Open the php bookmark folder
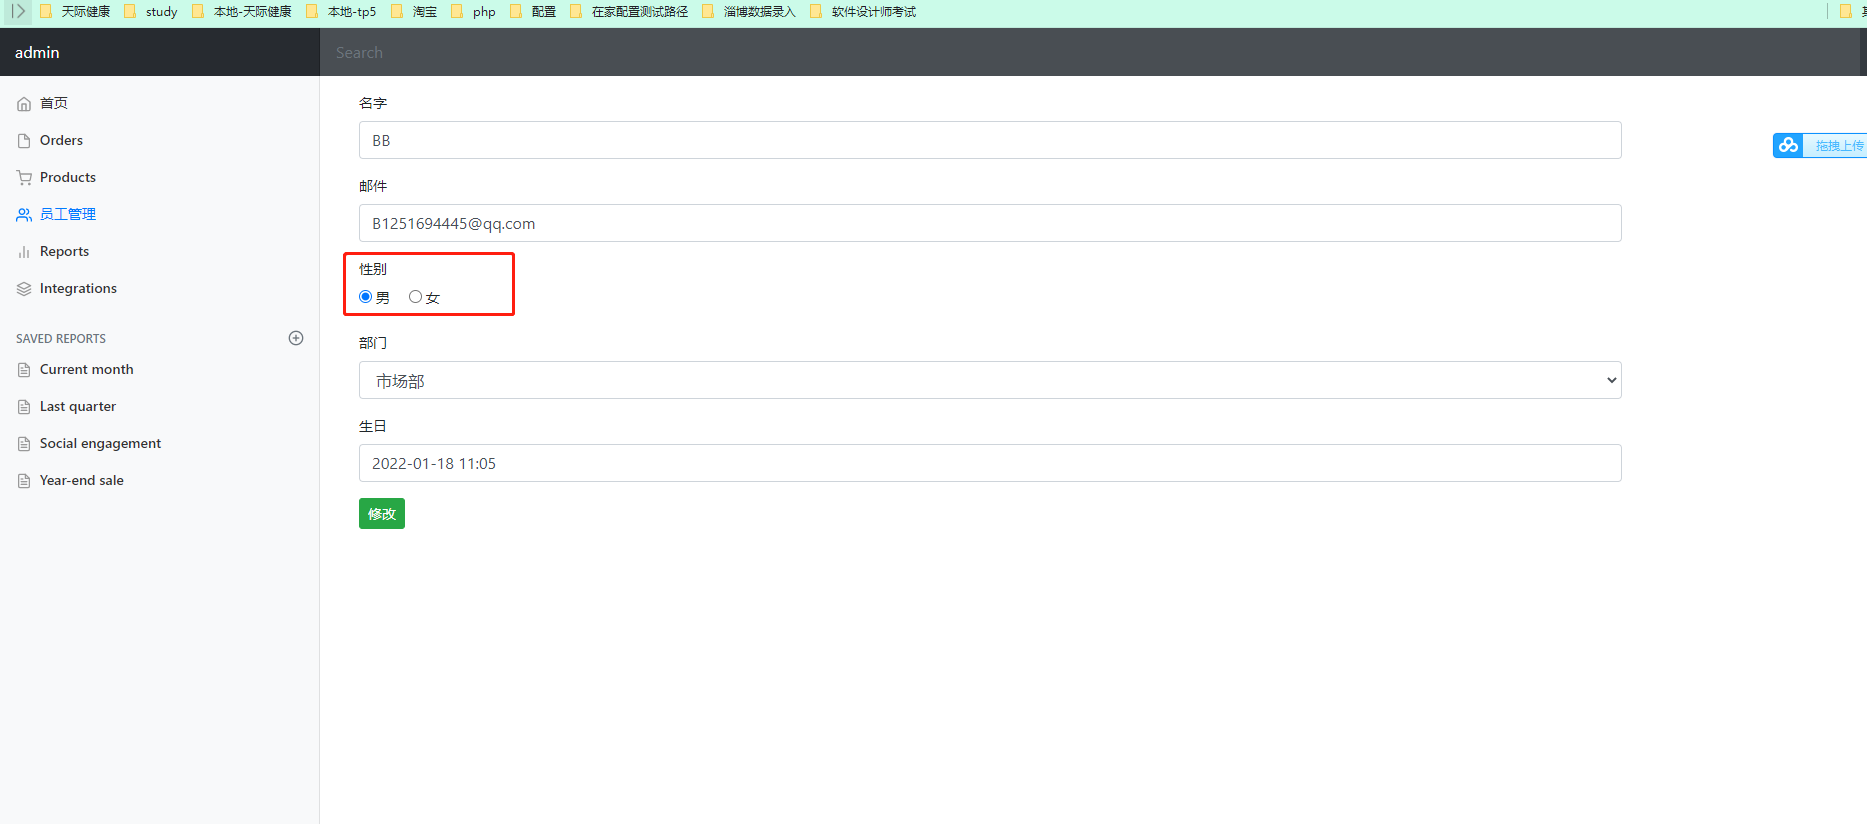Screen dimensions: 1867x824 coord(473,12)
